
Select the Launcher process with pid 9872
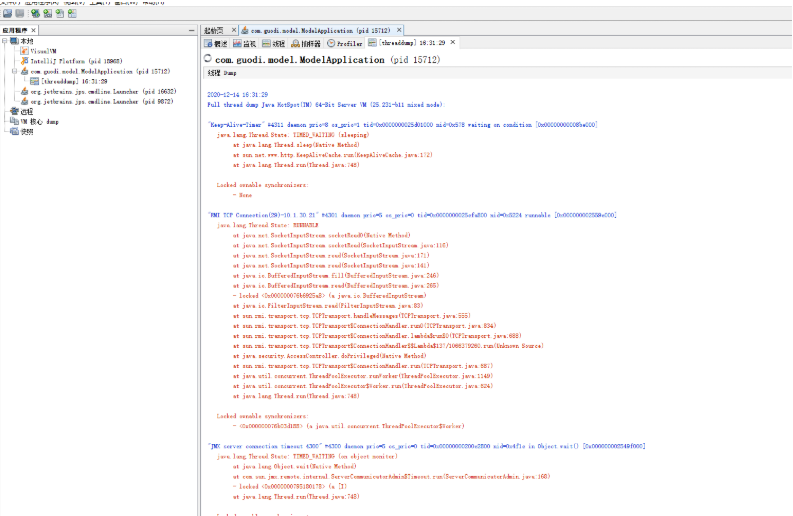coord(102,102)
